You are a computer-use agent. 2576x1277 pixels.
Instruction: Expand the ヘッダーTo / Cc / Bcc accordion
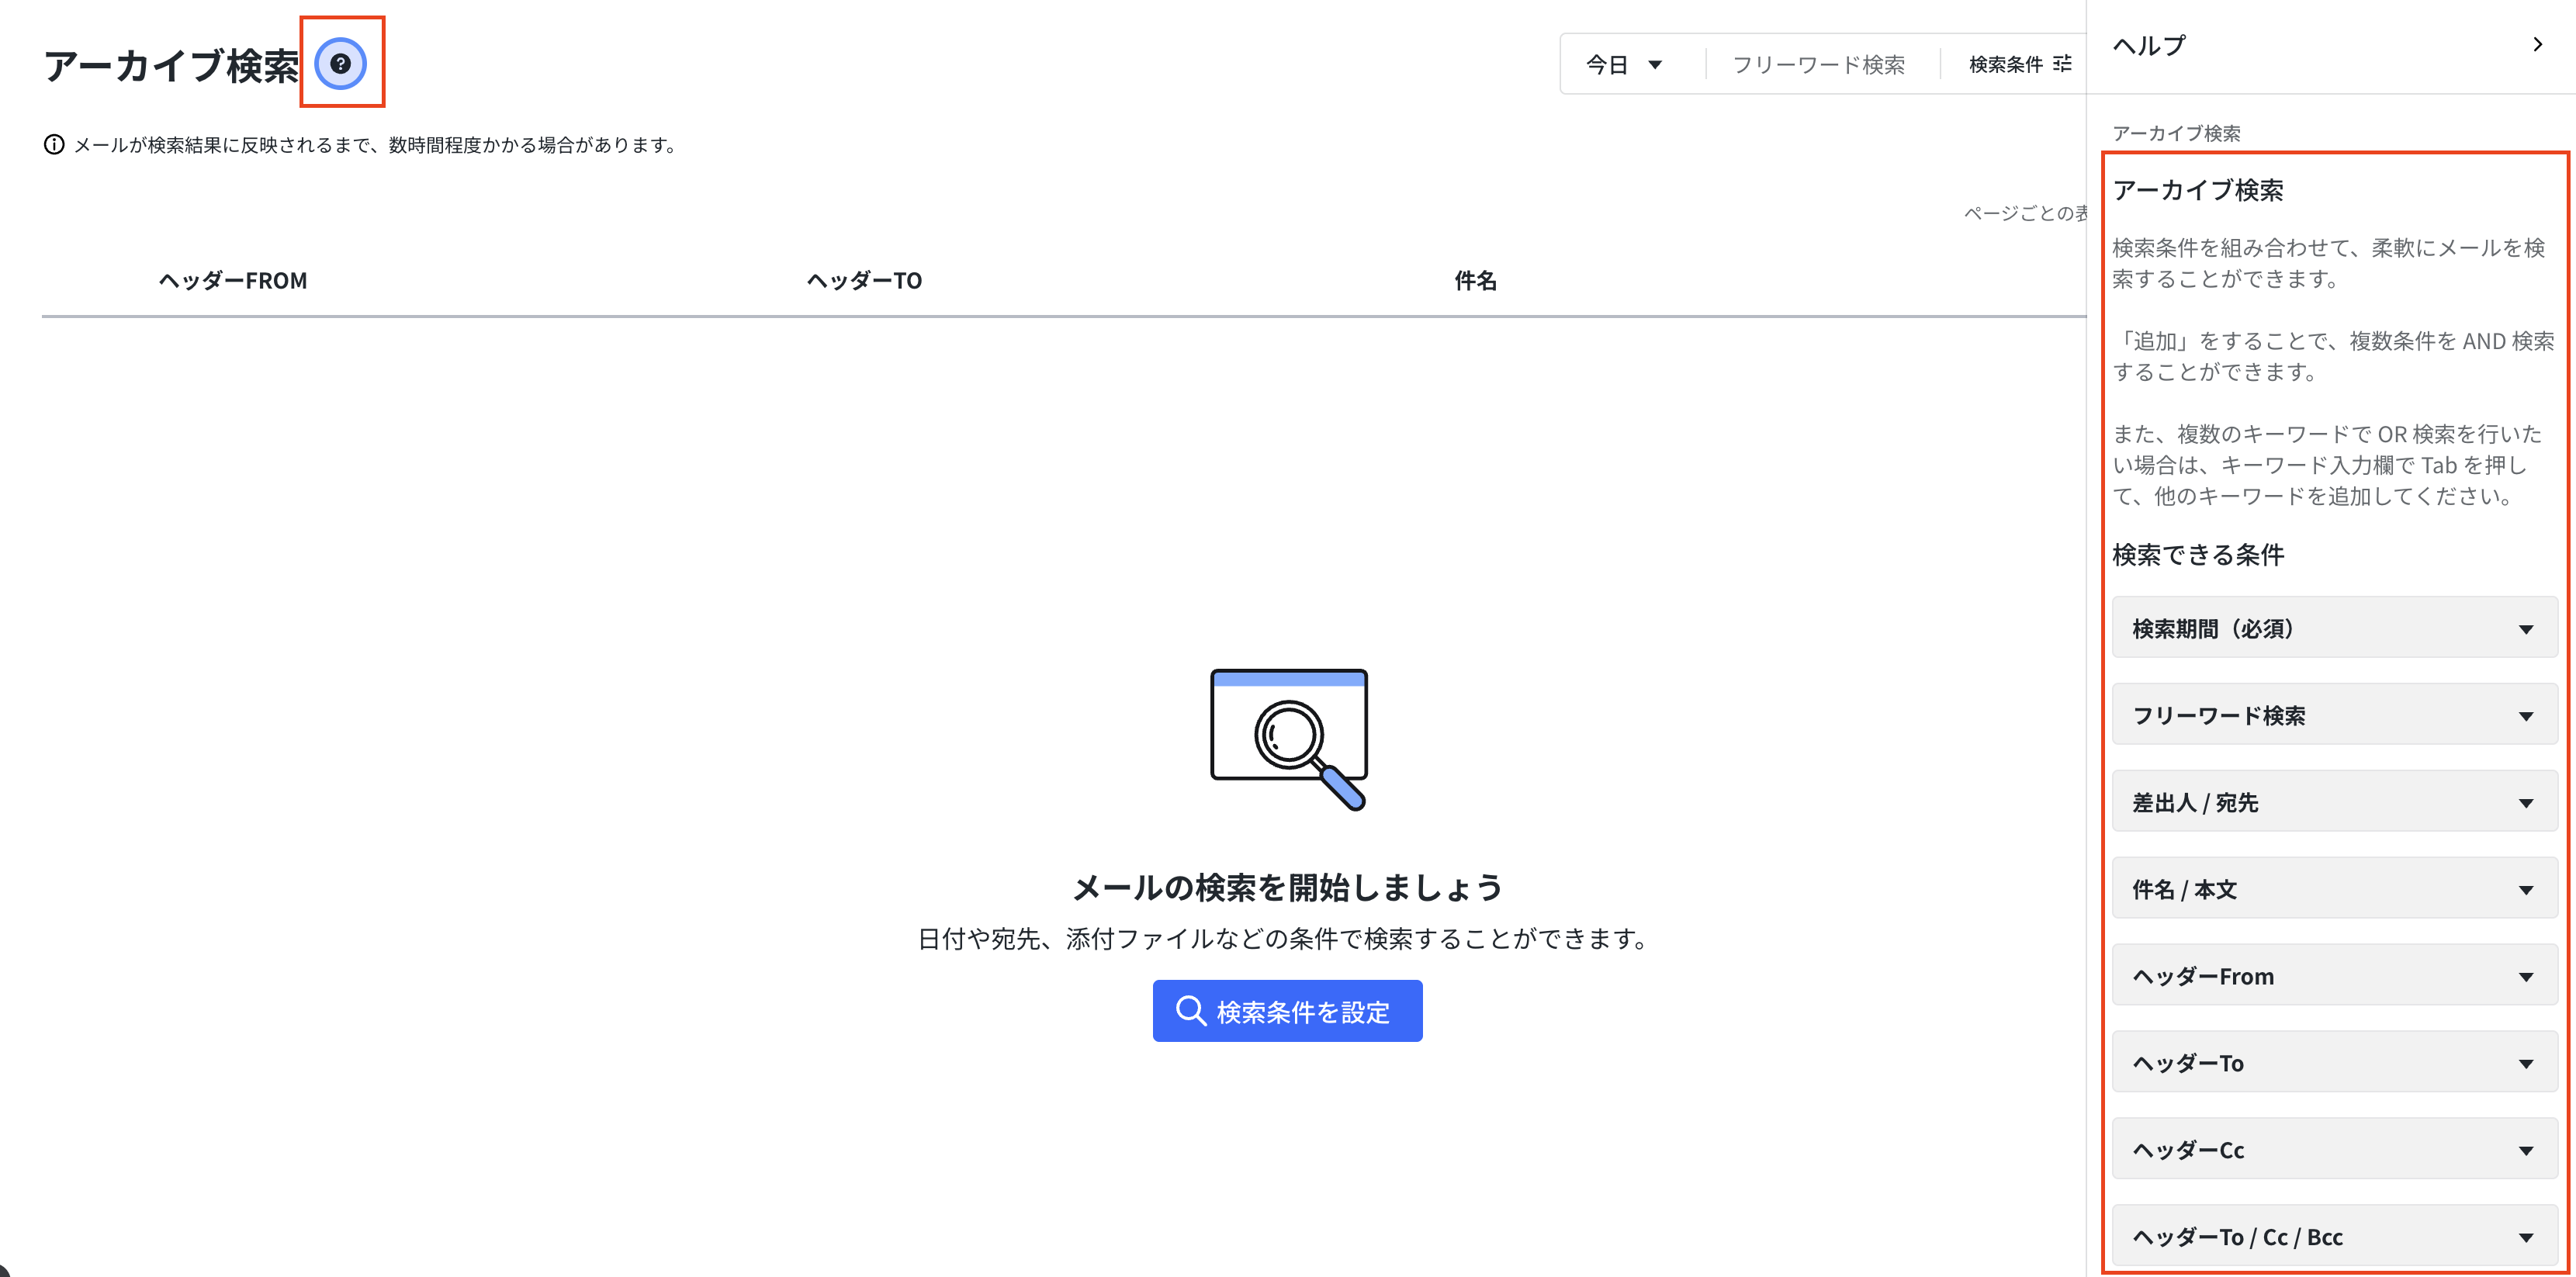click(2334, 1237)
